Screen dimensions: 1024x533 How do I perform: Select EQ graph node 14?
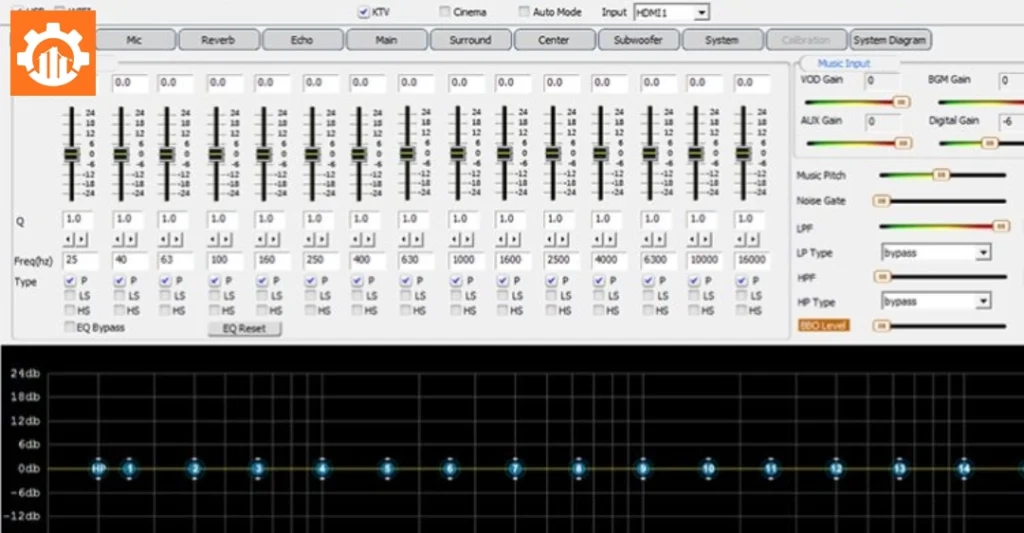(964, 468)
